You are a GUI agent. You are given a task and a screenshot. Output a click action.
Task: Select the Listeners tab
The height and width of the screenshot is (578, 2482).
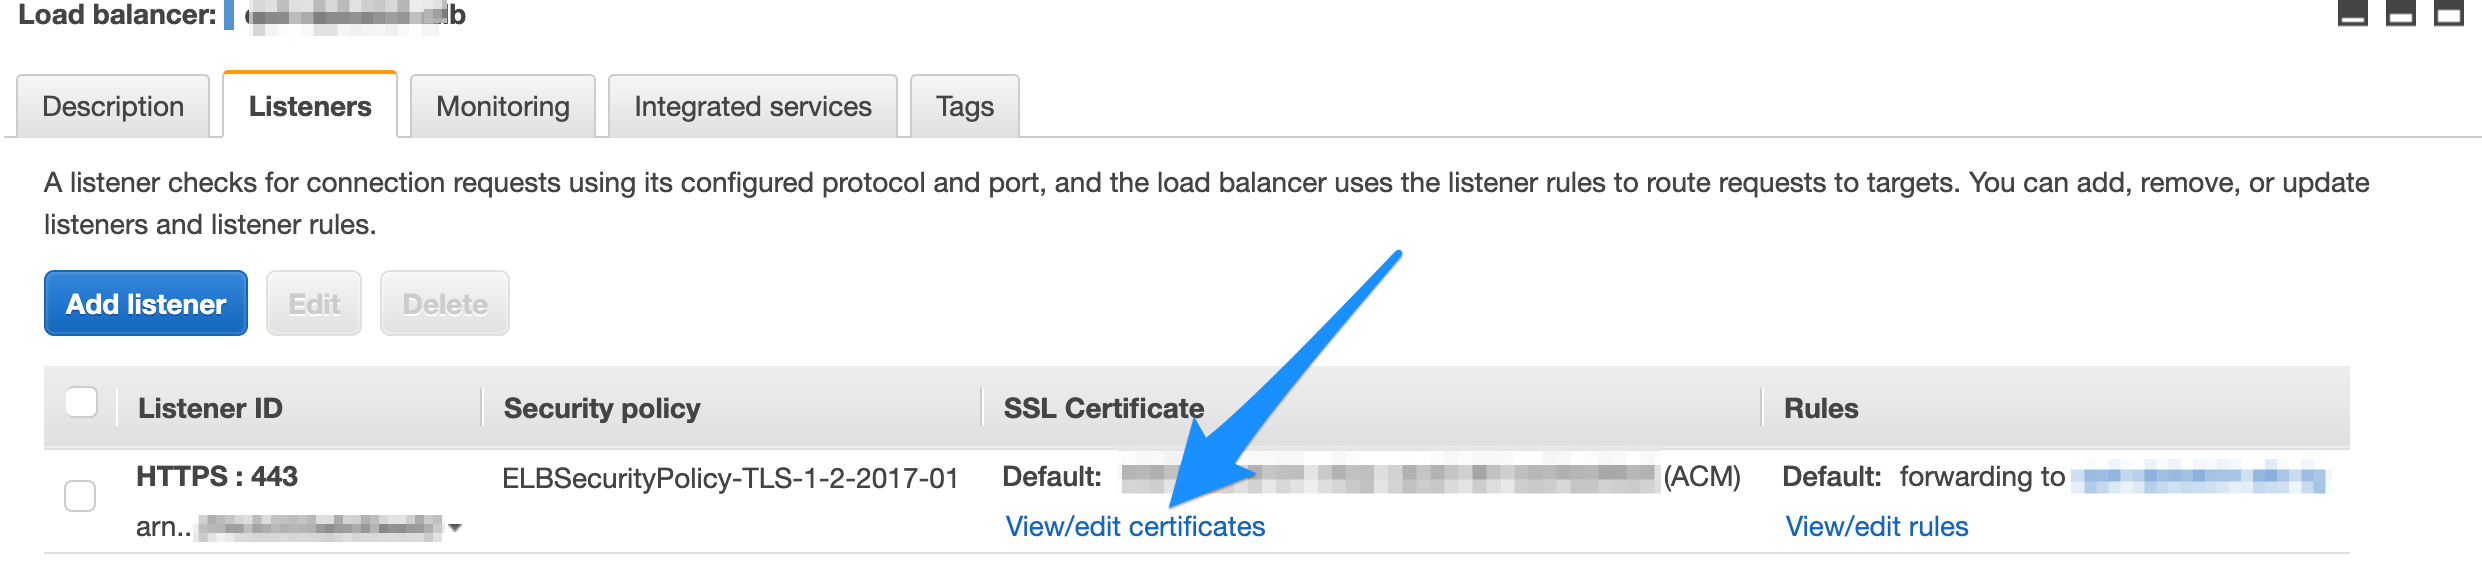tap(310, 105)
